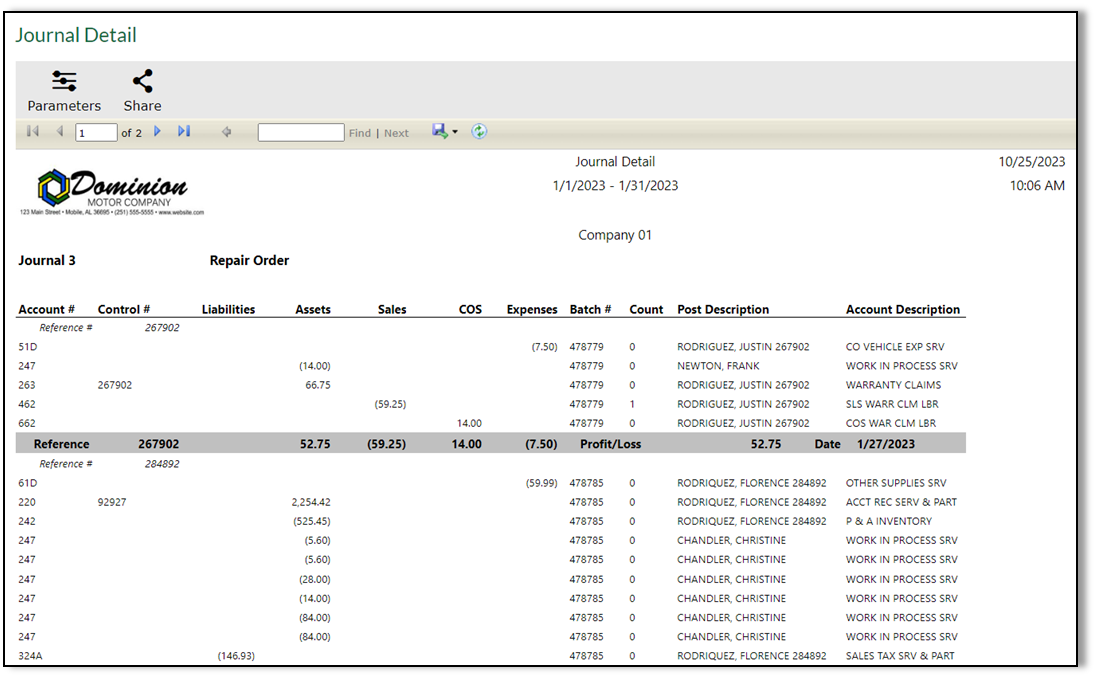Jump to the first page icon
This screenshot has width=1096, height=677.
coord(32,131)
